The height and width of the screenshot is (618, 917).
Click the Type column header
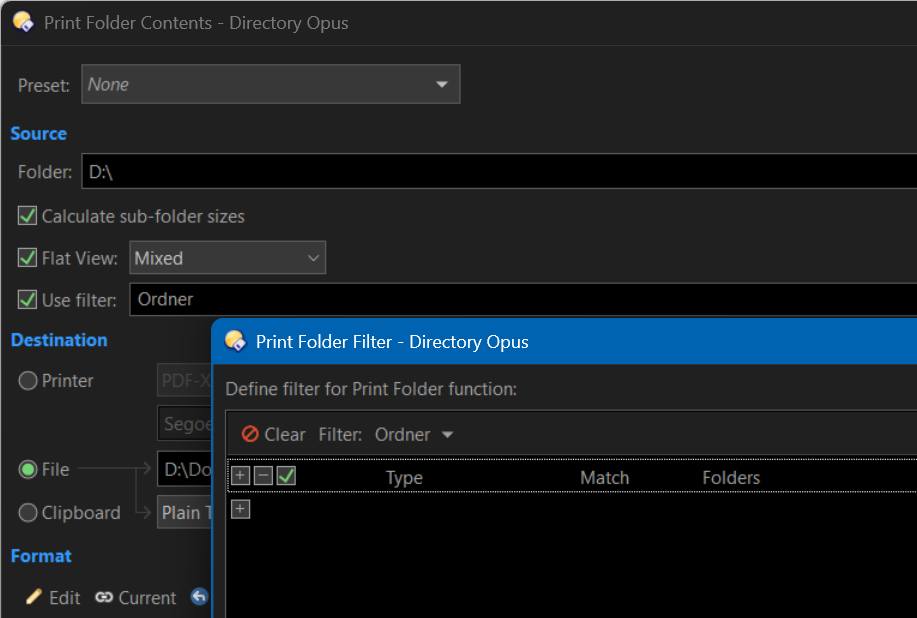coord(404,478)
